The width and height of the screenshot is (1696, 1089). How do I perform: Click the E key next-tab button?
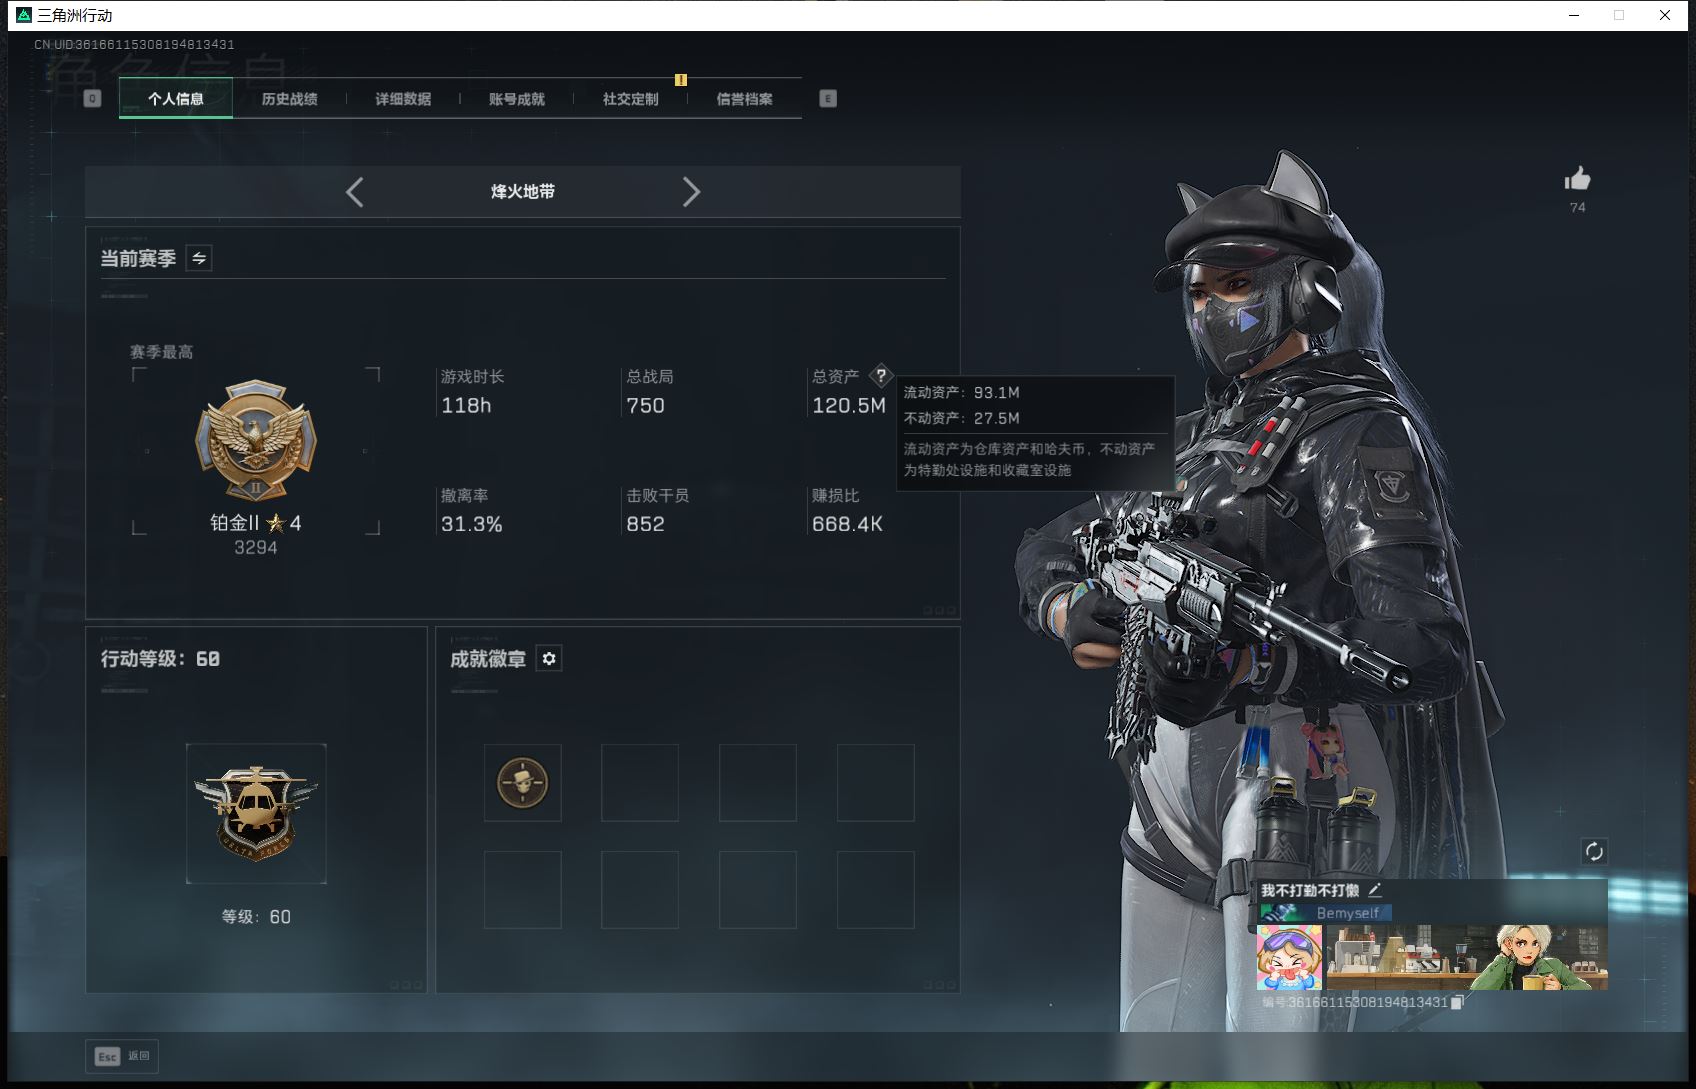pyautogui.click(x=828, y=98)
